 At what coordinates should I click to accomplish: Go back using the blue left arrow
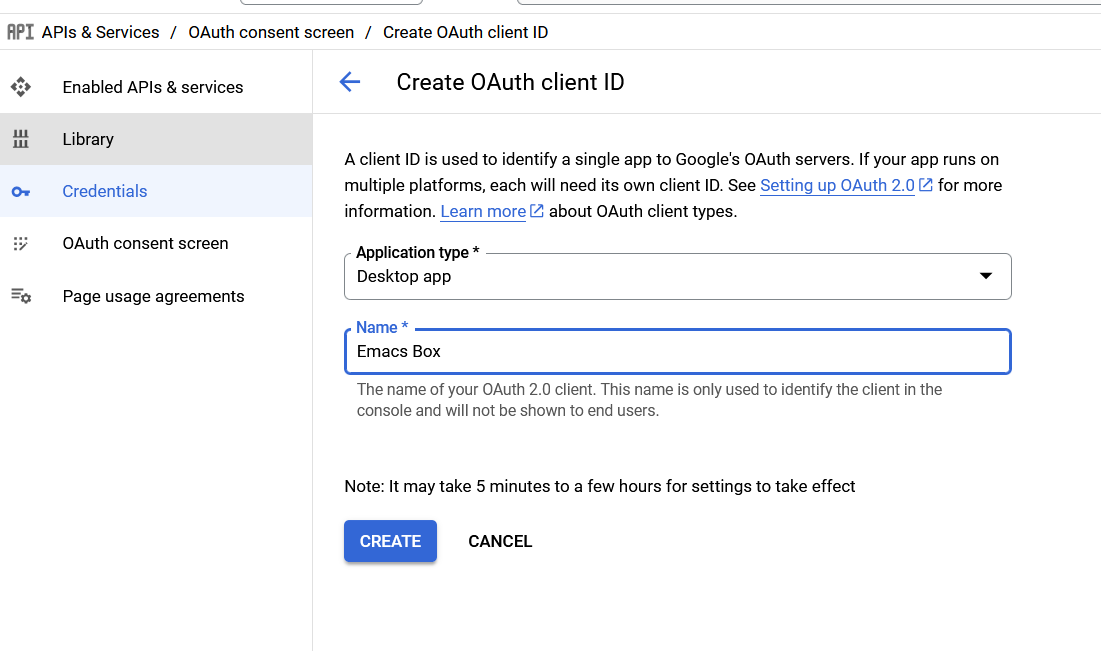pos(350,82)
